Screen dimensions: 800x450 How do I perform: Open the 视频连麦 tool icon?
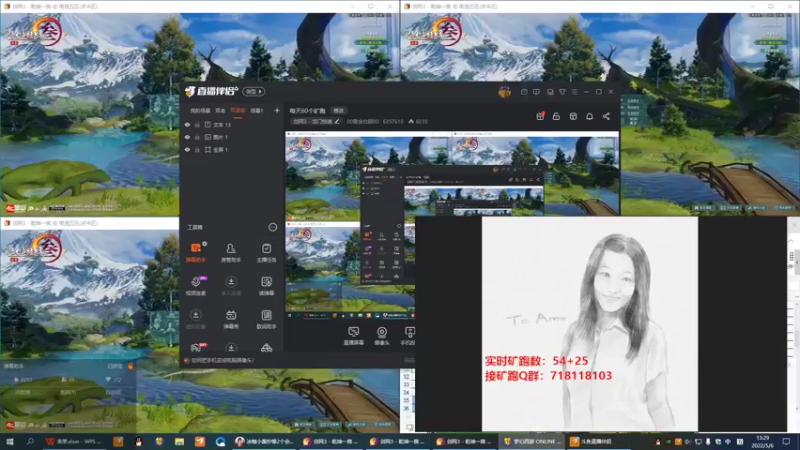[x=196, y=286]
